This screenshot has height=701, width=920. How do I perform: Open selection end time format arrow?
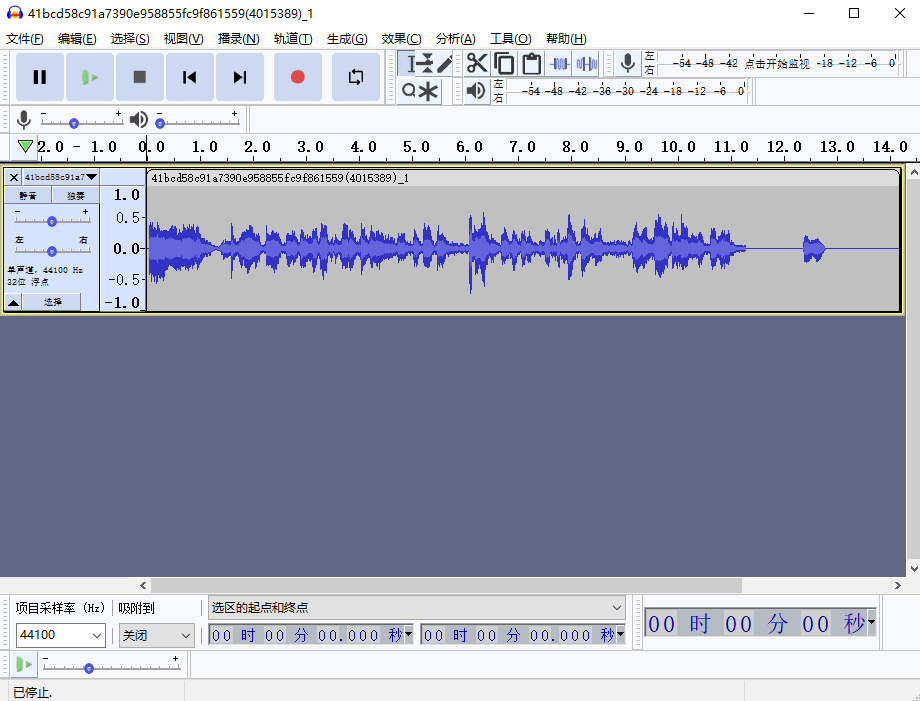pyautogui.click(x=620, y=634)
